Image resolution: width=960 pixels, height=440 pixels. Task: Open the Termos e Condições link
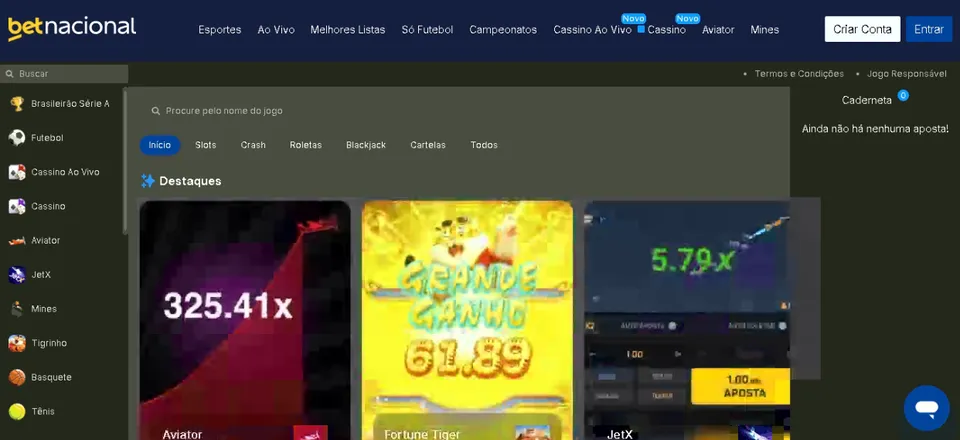pyautogui.click(x=799, y=73)
